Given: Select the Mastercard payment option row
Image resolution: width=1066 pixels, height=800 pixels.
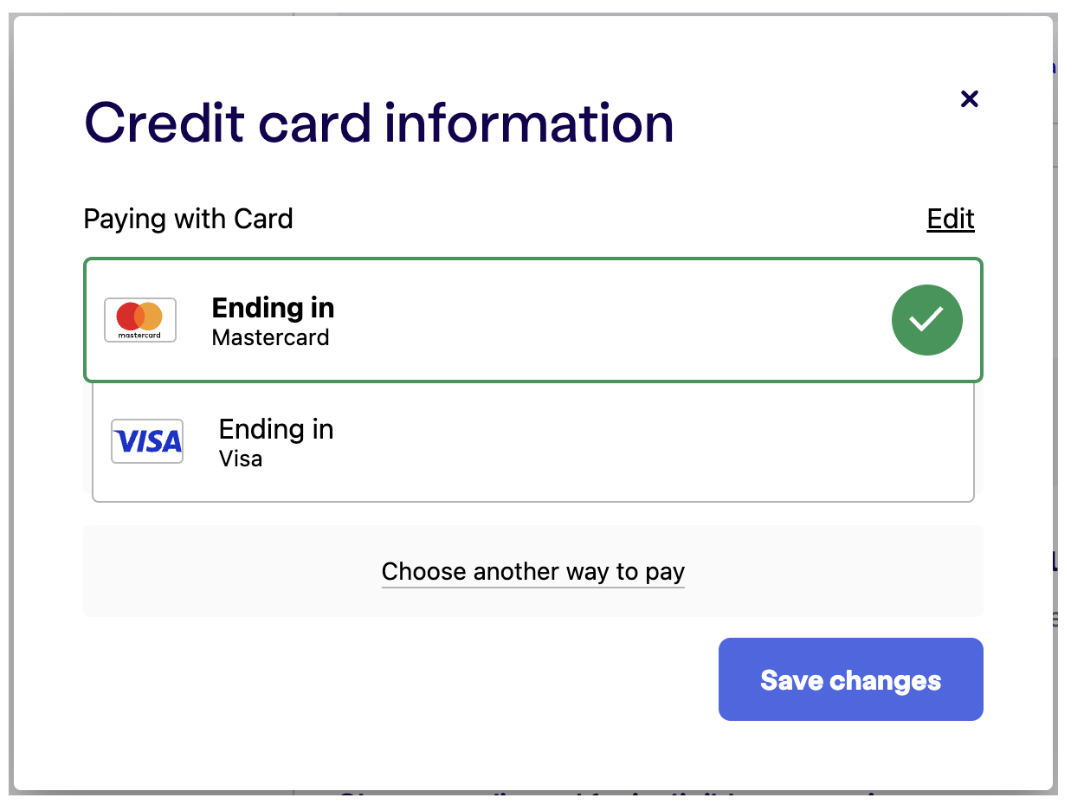Looking at the screenshot, I should coord(533,319).
